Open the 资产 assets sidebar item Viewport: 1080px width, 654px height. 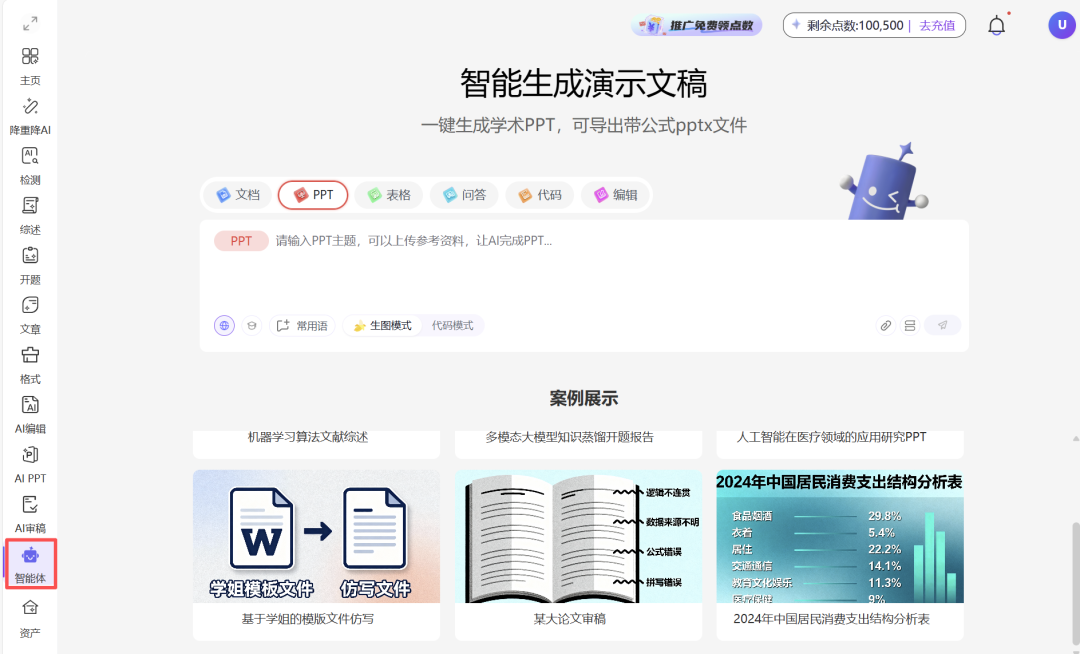(x=30, y=618)
